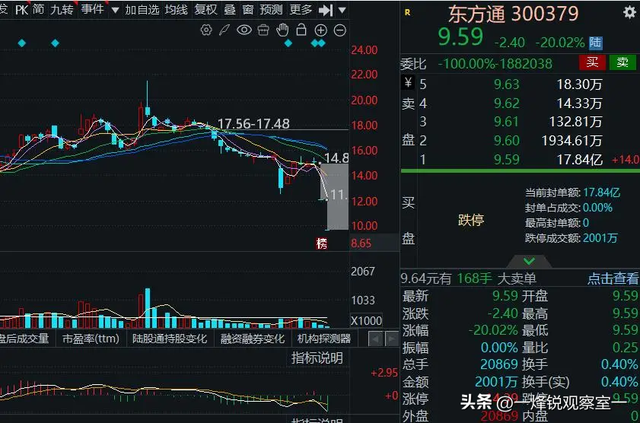
Task: Click 当前封单额 value 17.84亿
Action: pos(602,192)
